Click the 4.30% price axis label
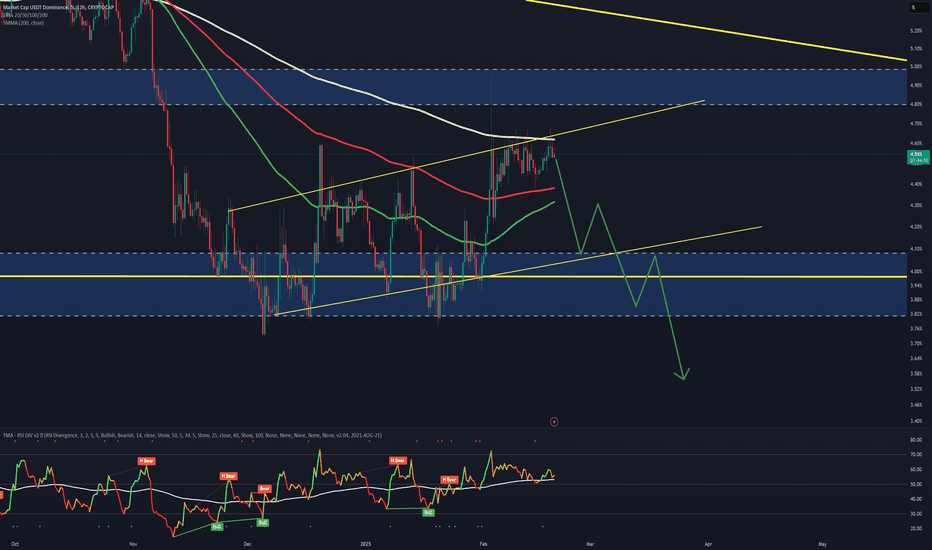Image resolution: width=932 pixels, height=550 pixels. [916, 205]
